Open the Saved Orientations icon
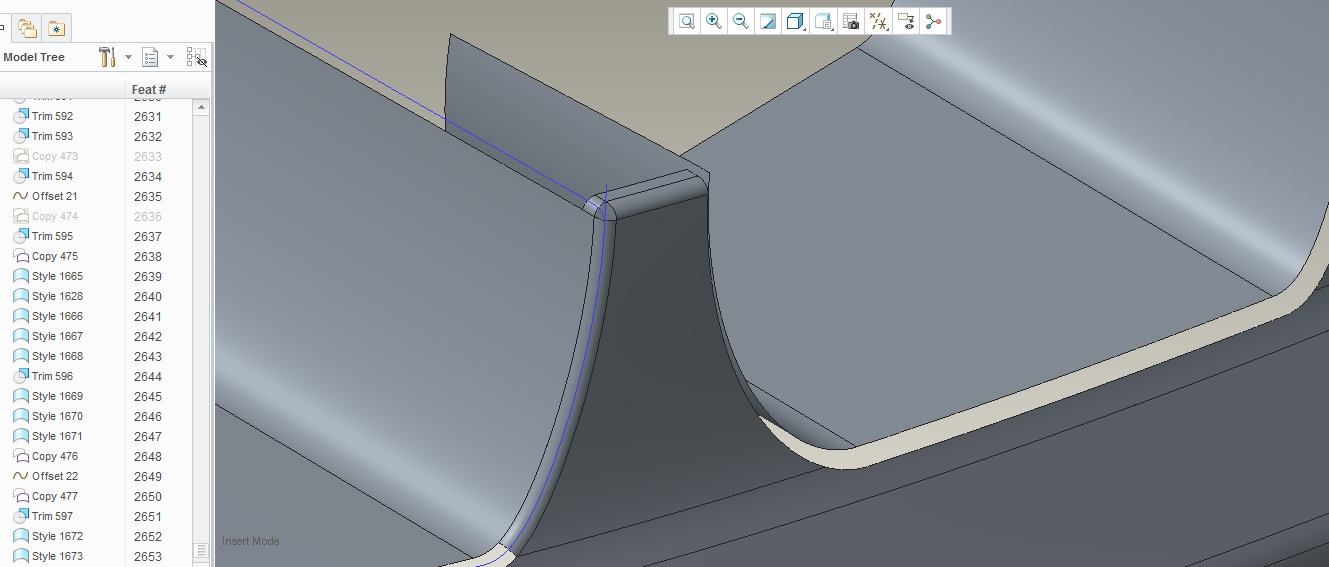This screenshot has width=1329, height=567. [824, 21]
